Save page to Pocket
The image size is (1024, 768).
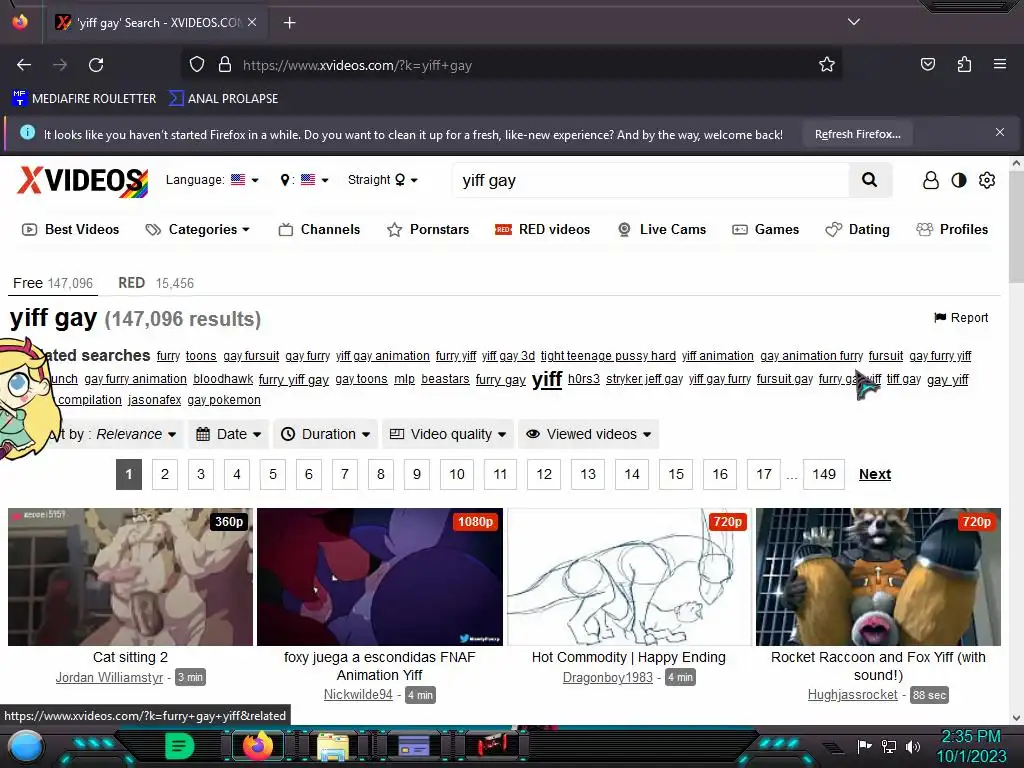(927, 64)
